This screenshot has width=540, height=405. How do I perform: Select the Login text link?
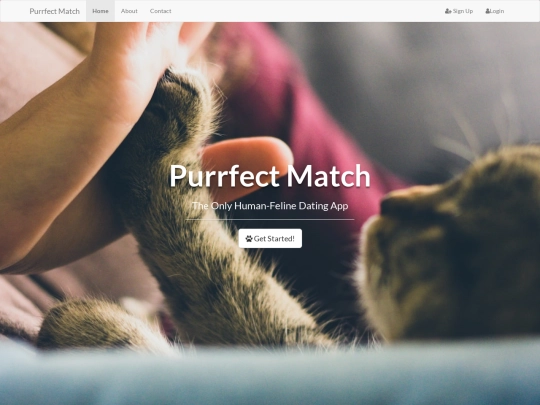(497, 11)
